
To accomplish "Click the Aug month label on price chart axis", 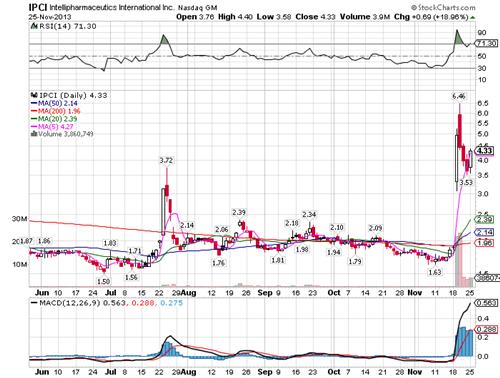I will [x=188, y=293].
